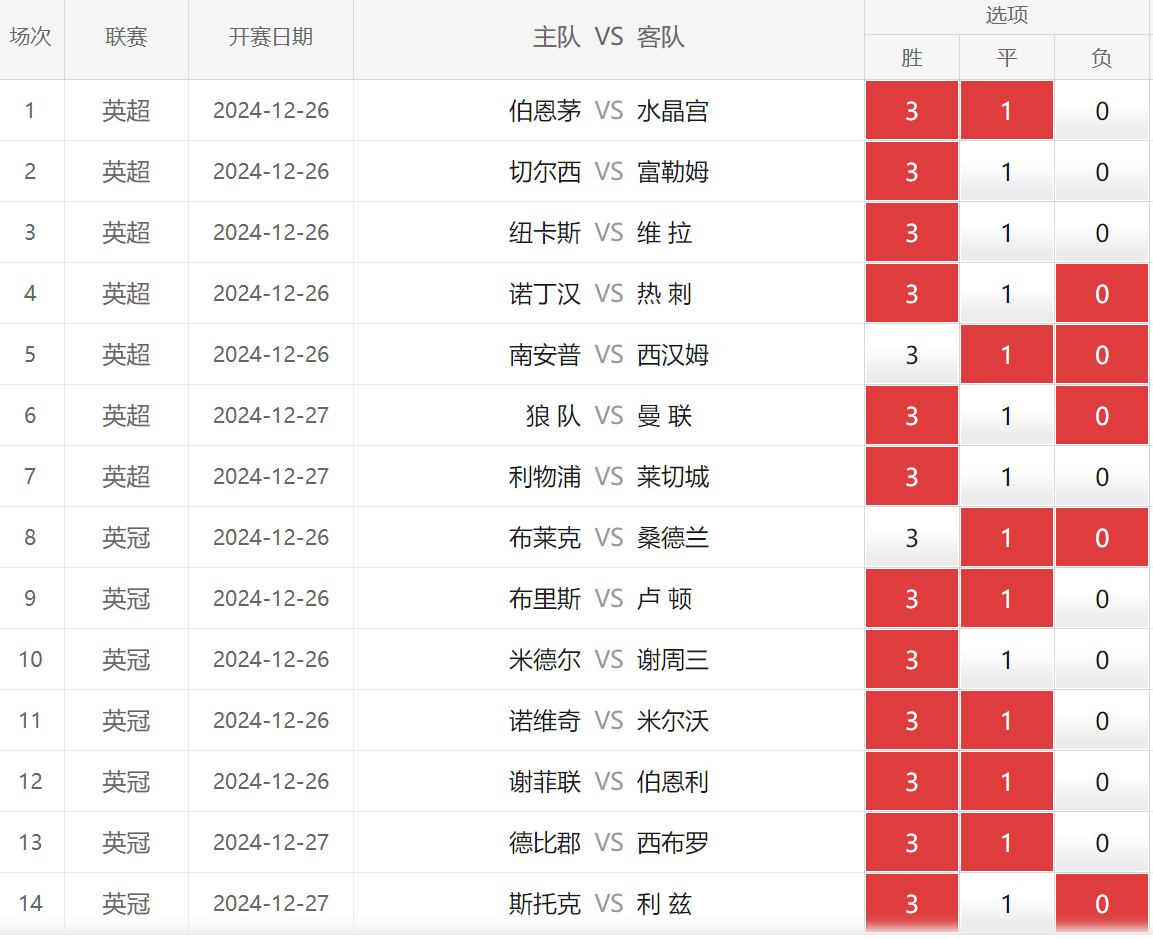The height and width of the screenshot is (939, 1153).
Task: Select loss option 0 for 谢菲联 VS 伯恩利
Action: coord(1102,782)
